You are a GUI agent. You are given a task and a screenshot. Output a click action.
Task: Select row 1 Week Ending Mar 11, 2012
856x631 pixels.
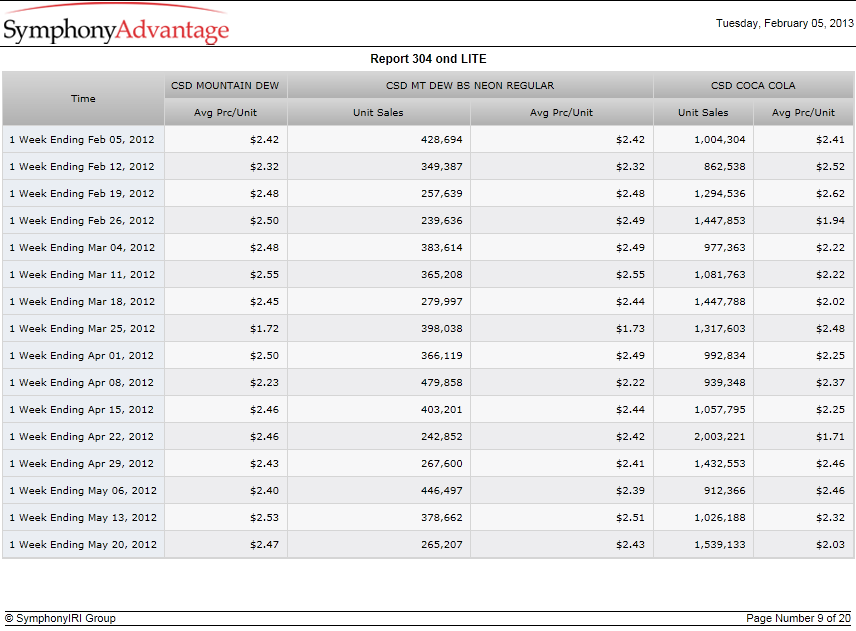tap(428, 275)
